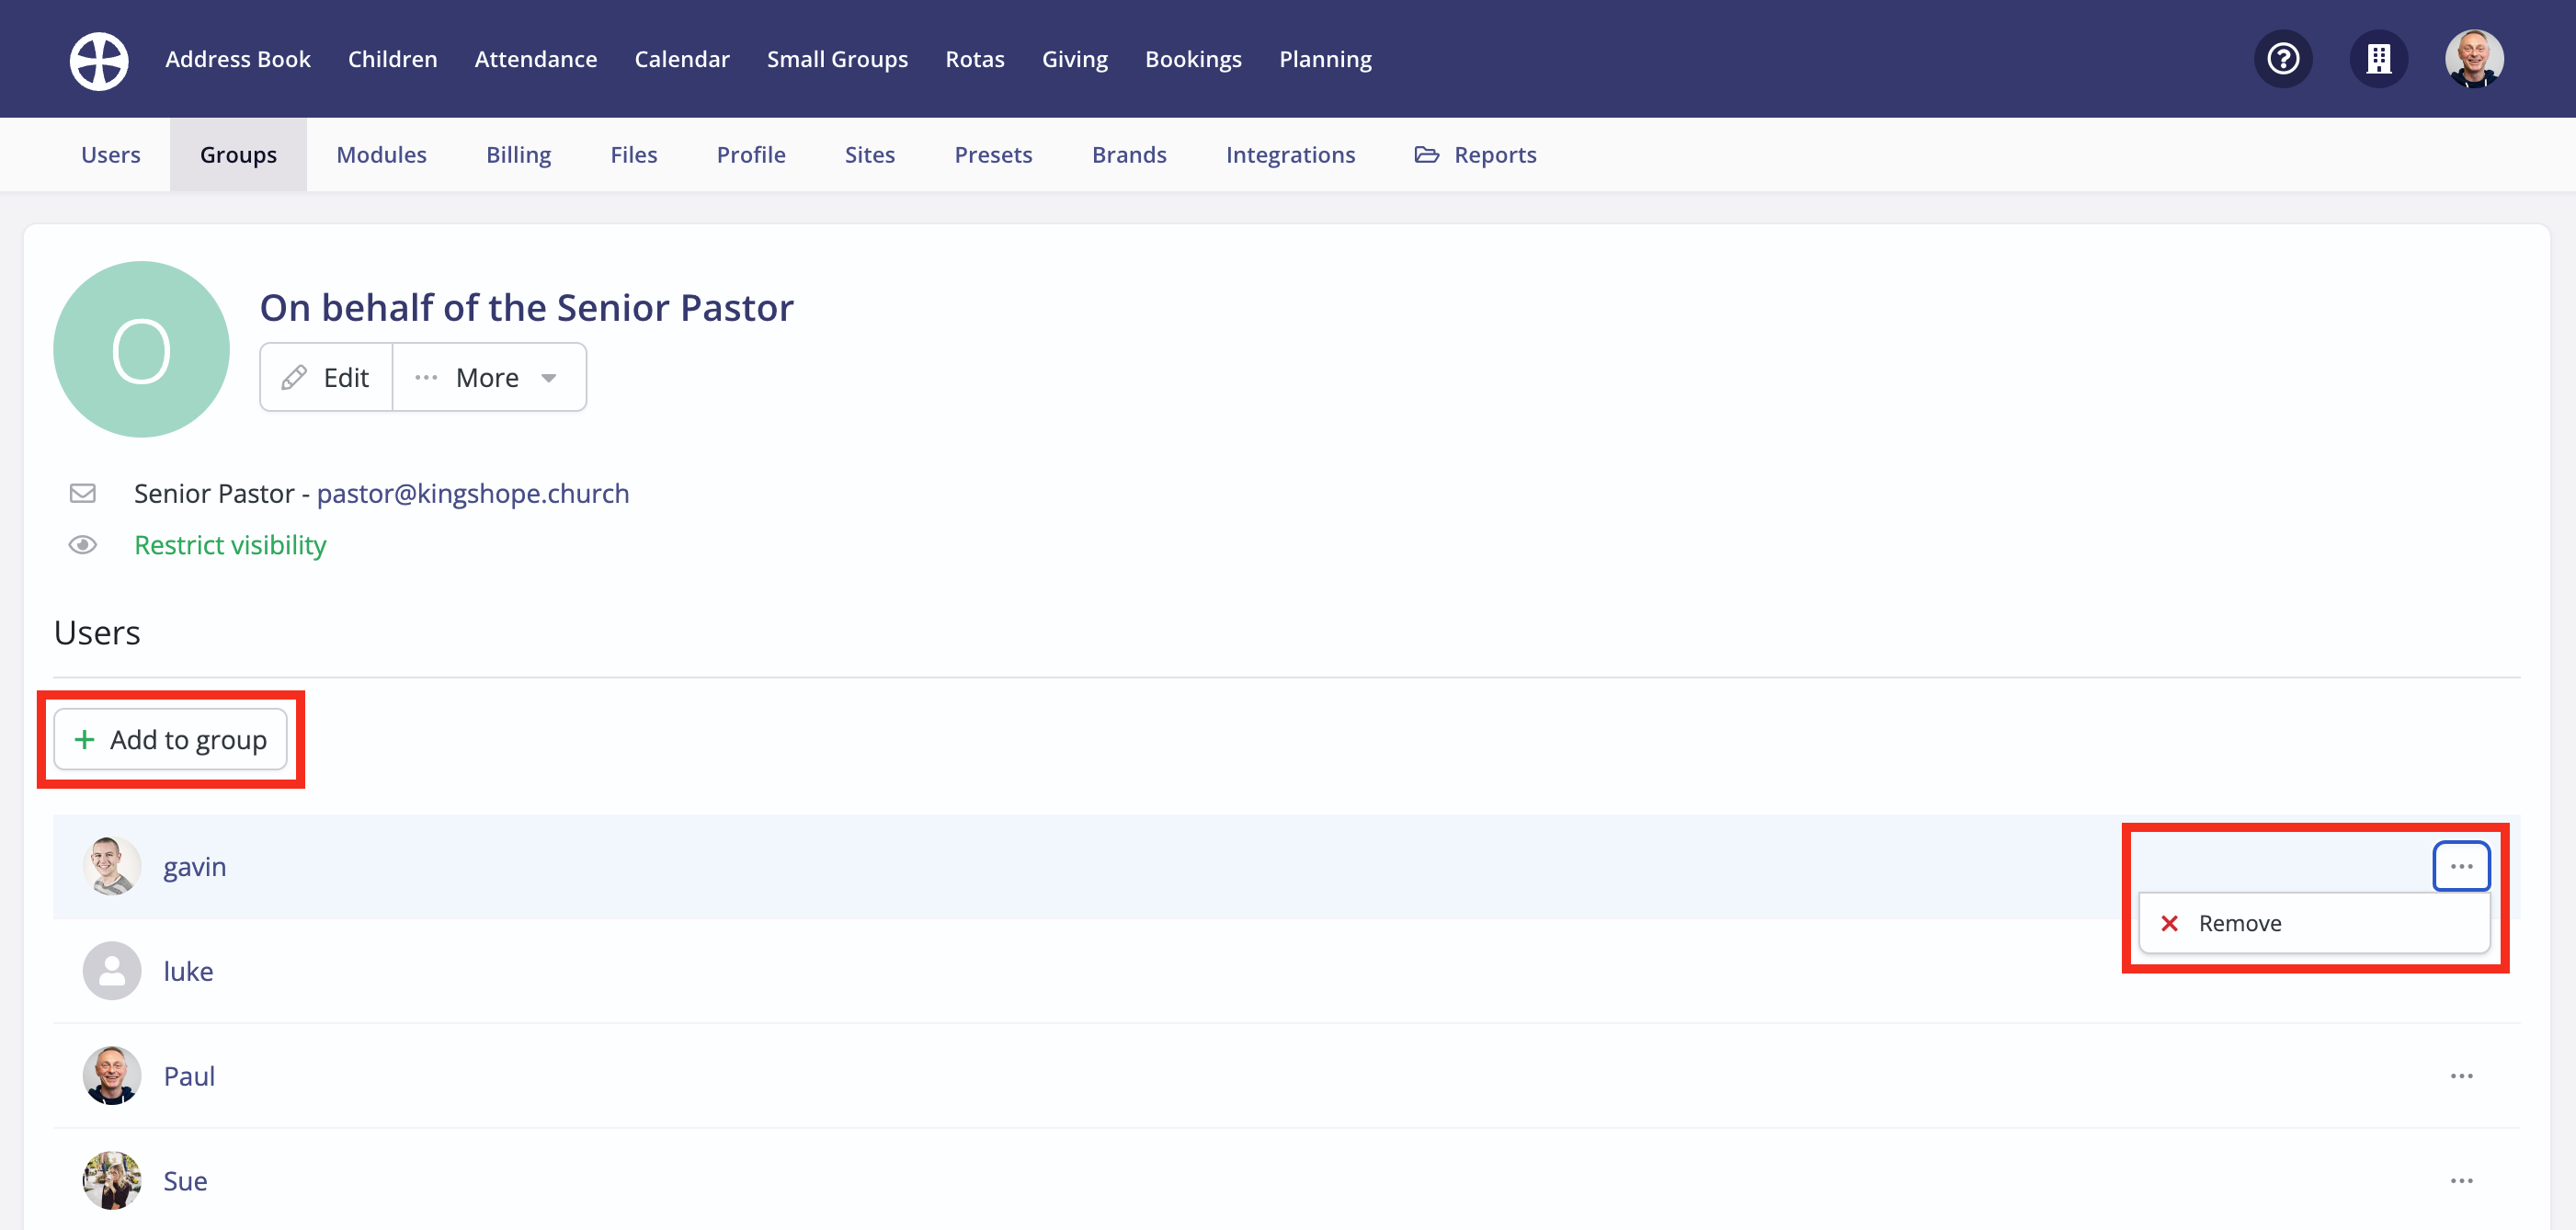
Task: Open the help question mark icon
Action: pyautogui.click(x=2283, y=59)
